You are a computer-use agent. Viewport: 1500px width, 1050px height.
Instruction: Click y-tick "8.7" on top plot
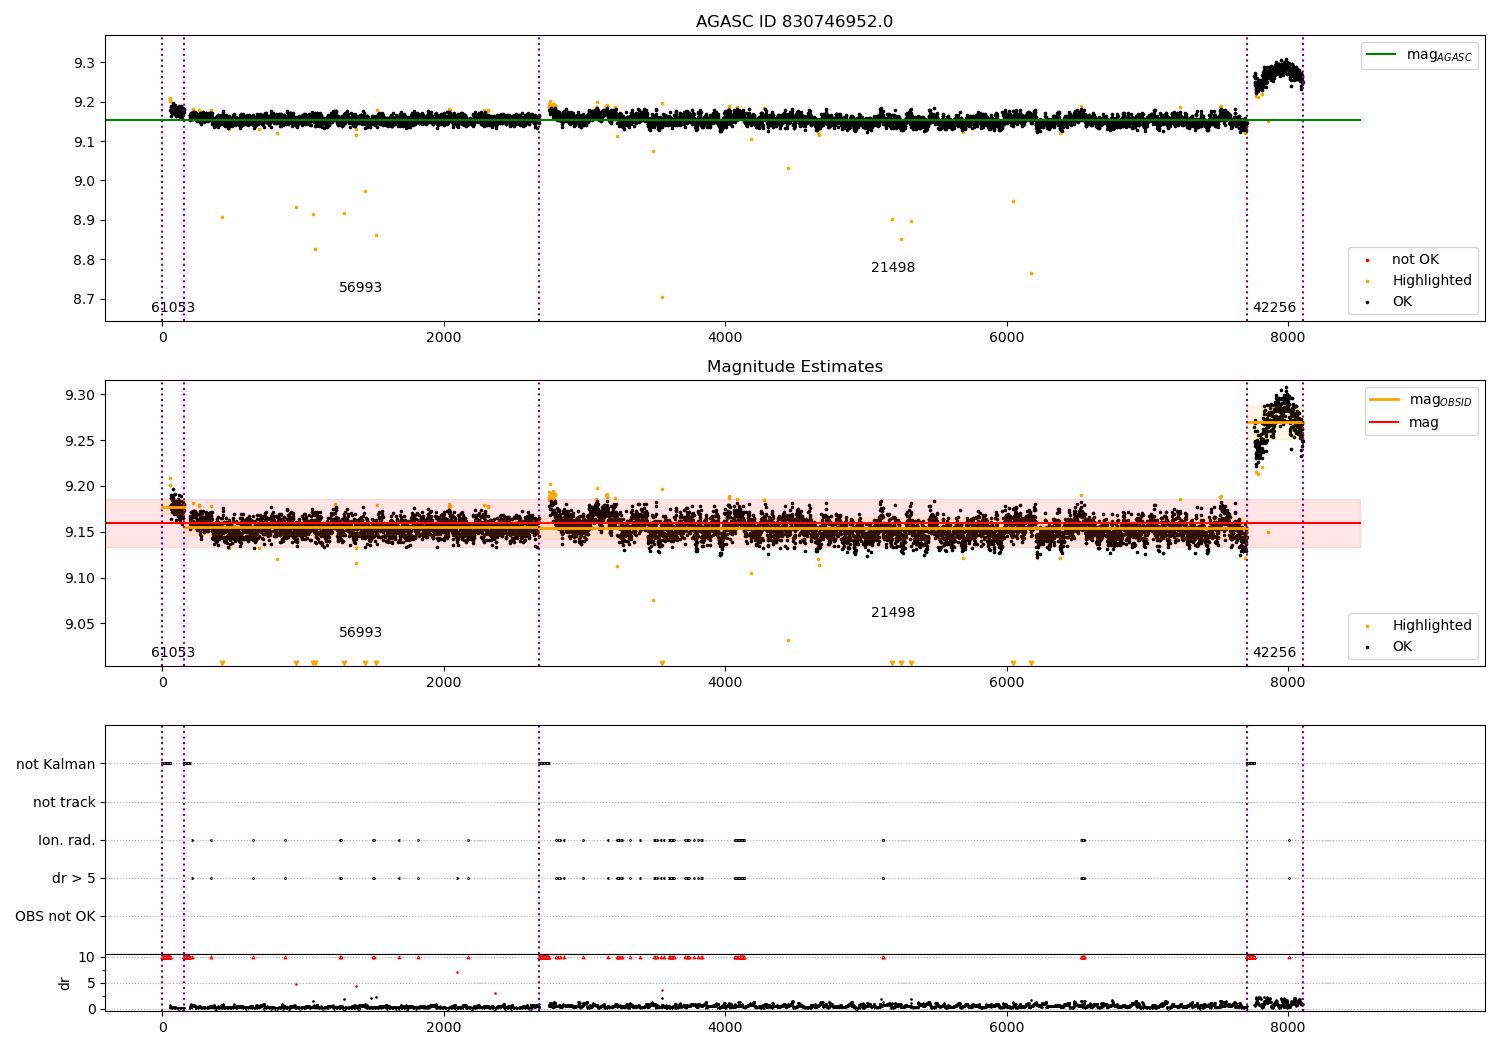coord(84,299)
